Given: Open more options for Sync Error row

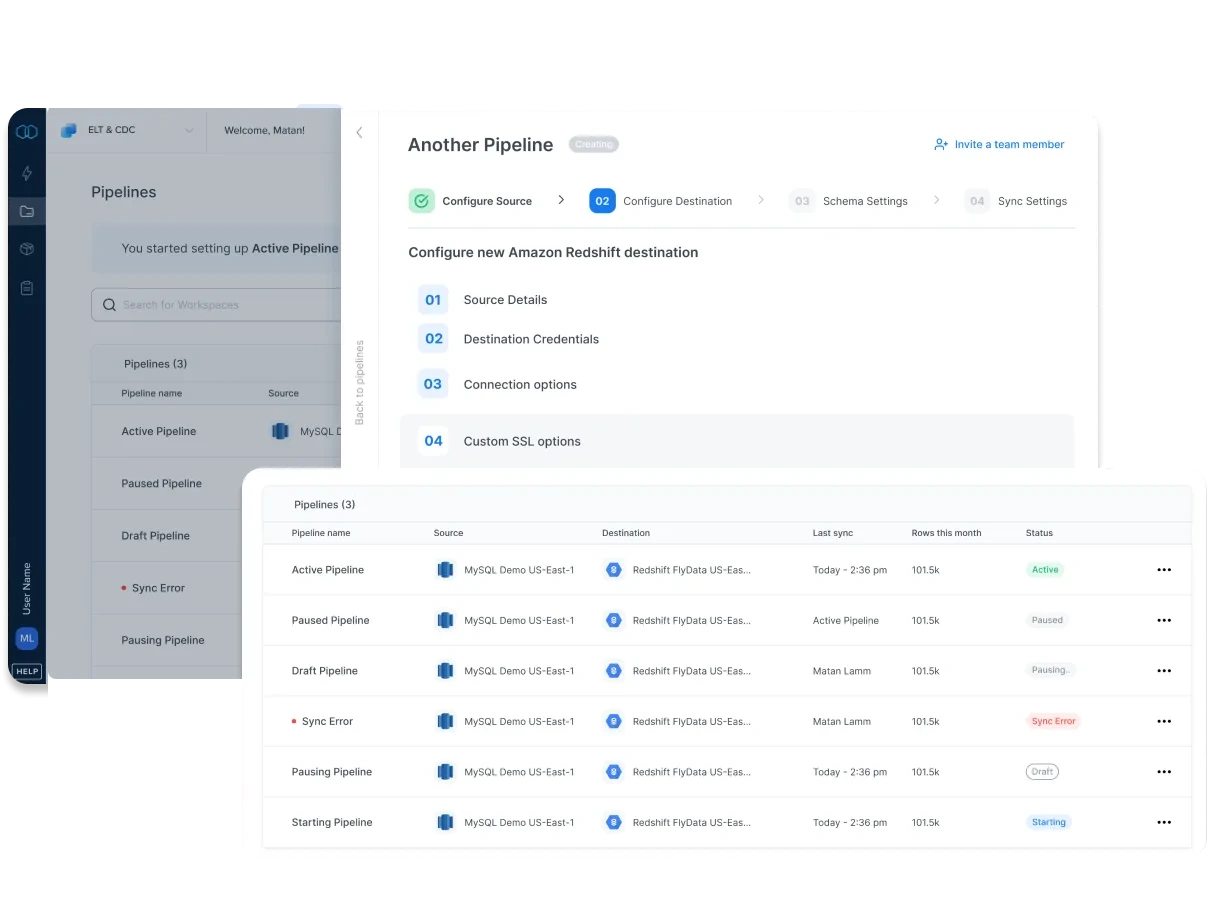Looking at the screenshot, I should [1164, 721].
